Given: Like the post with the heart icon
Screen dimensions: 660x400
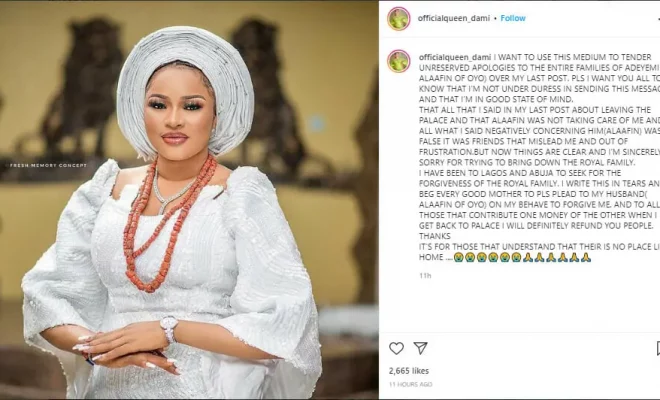Looking at the screenshot, I should (x=396, y=348).
